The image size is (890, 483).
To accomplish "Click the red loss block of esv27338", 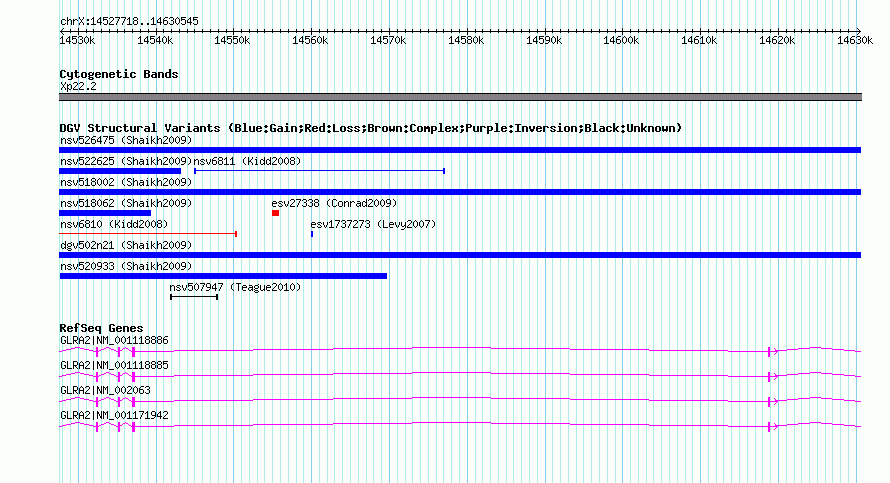I will click(275, 213).
